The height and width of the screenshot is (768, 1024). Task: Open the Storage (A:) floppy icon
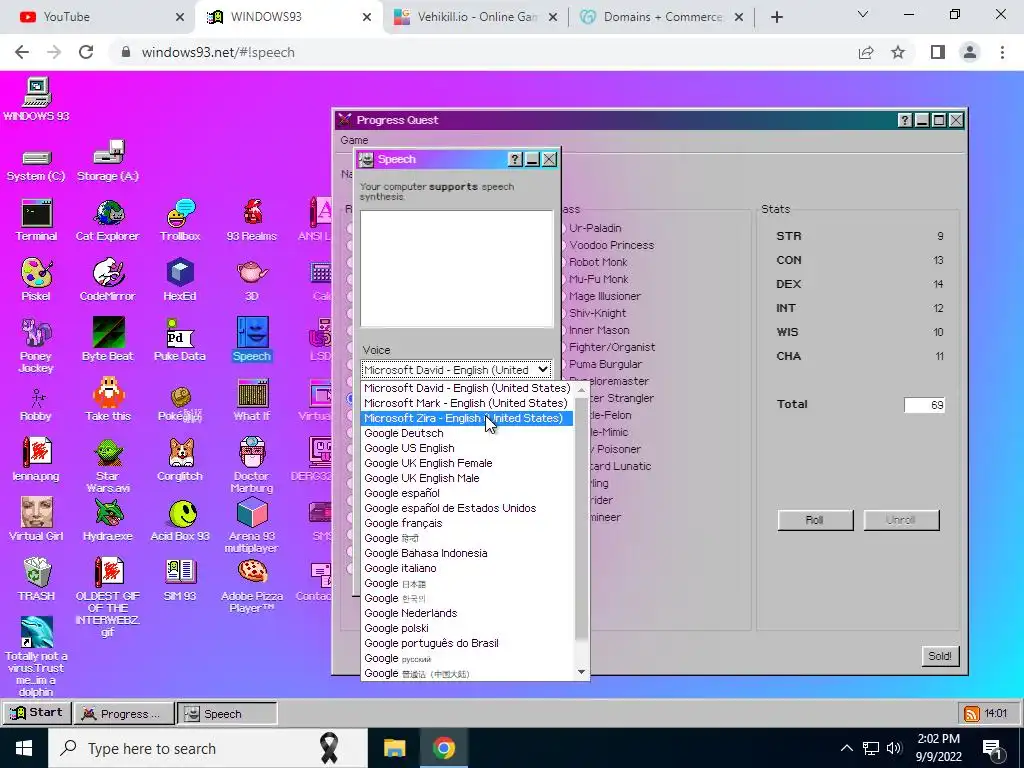coord(108,161)
